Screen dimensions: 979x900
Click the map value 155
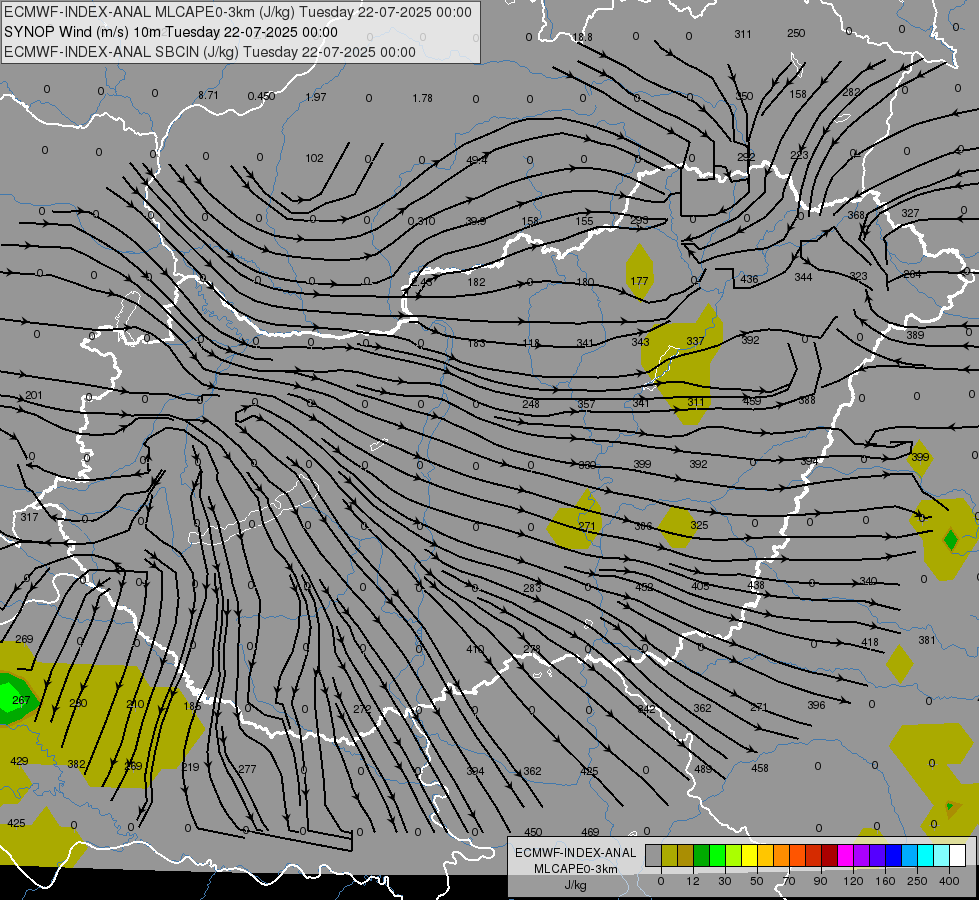[584, 221]
